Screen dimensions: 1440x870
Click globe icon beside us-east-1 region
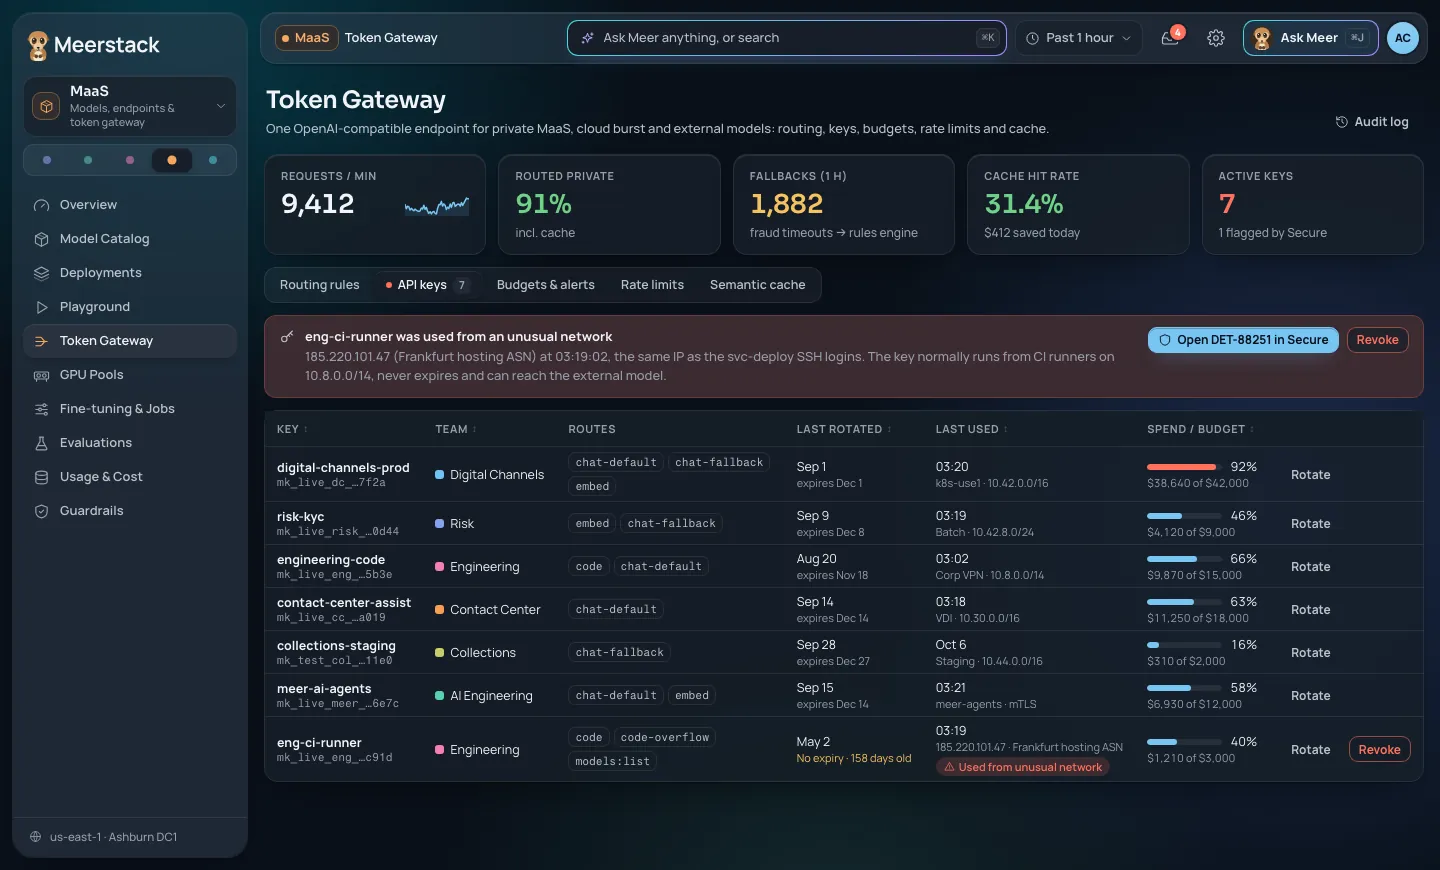(x=36, y=837)
